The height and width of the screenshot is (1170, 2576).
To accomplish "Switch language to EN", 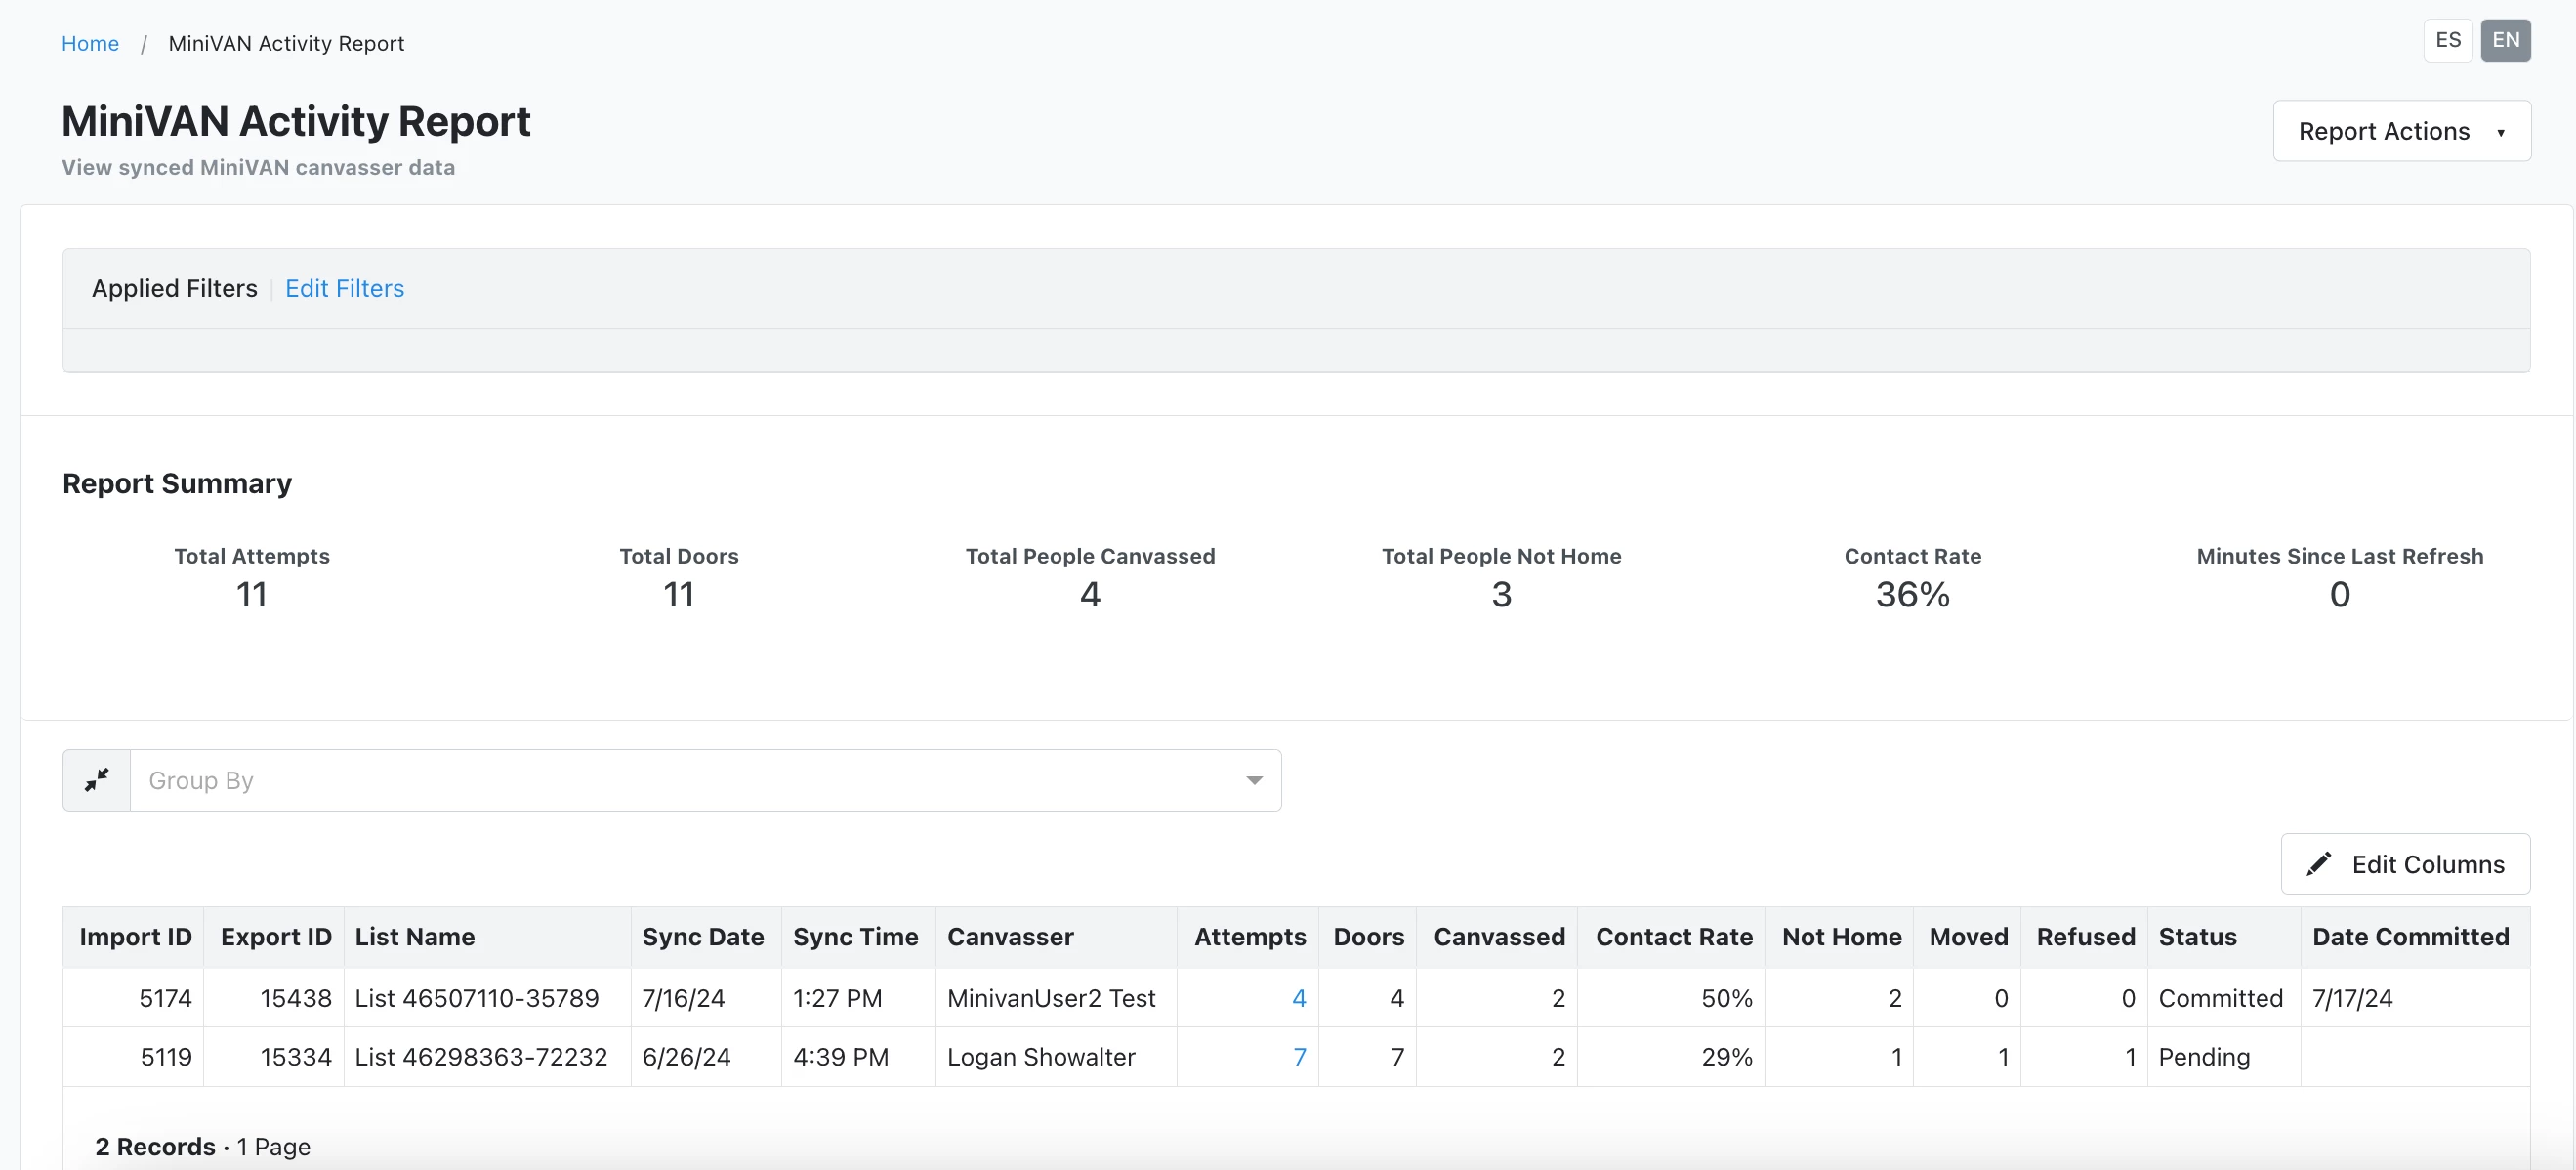I will click(2504, 41).
